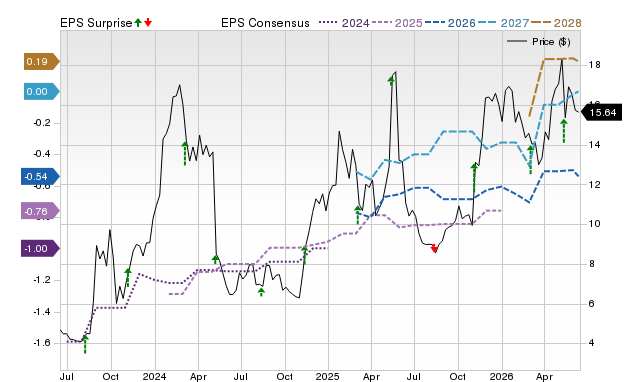
Task: Select the green surprise arrow in March 2024
Action: coord(184,153)
